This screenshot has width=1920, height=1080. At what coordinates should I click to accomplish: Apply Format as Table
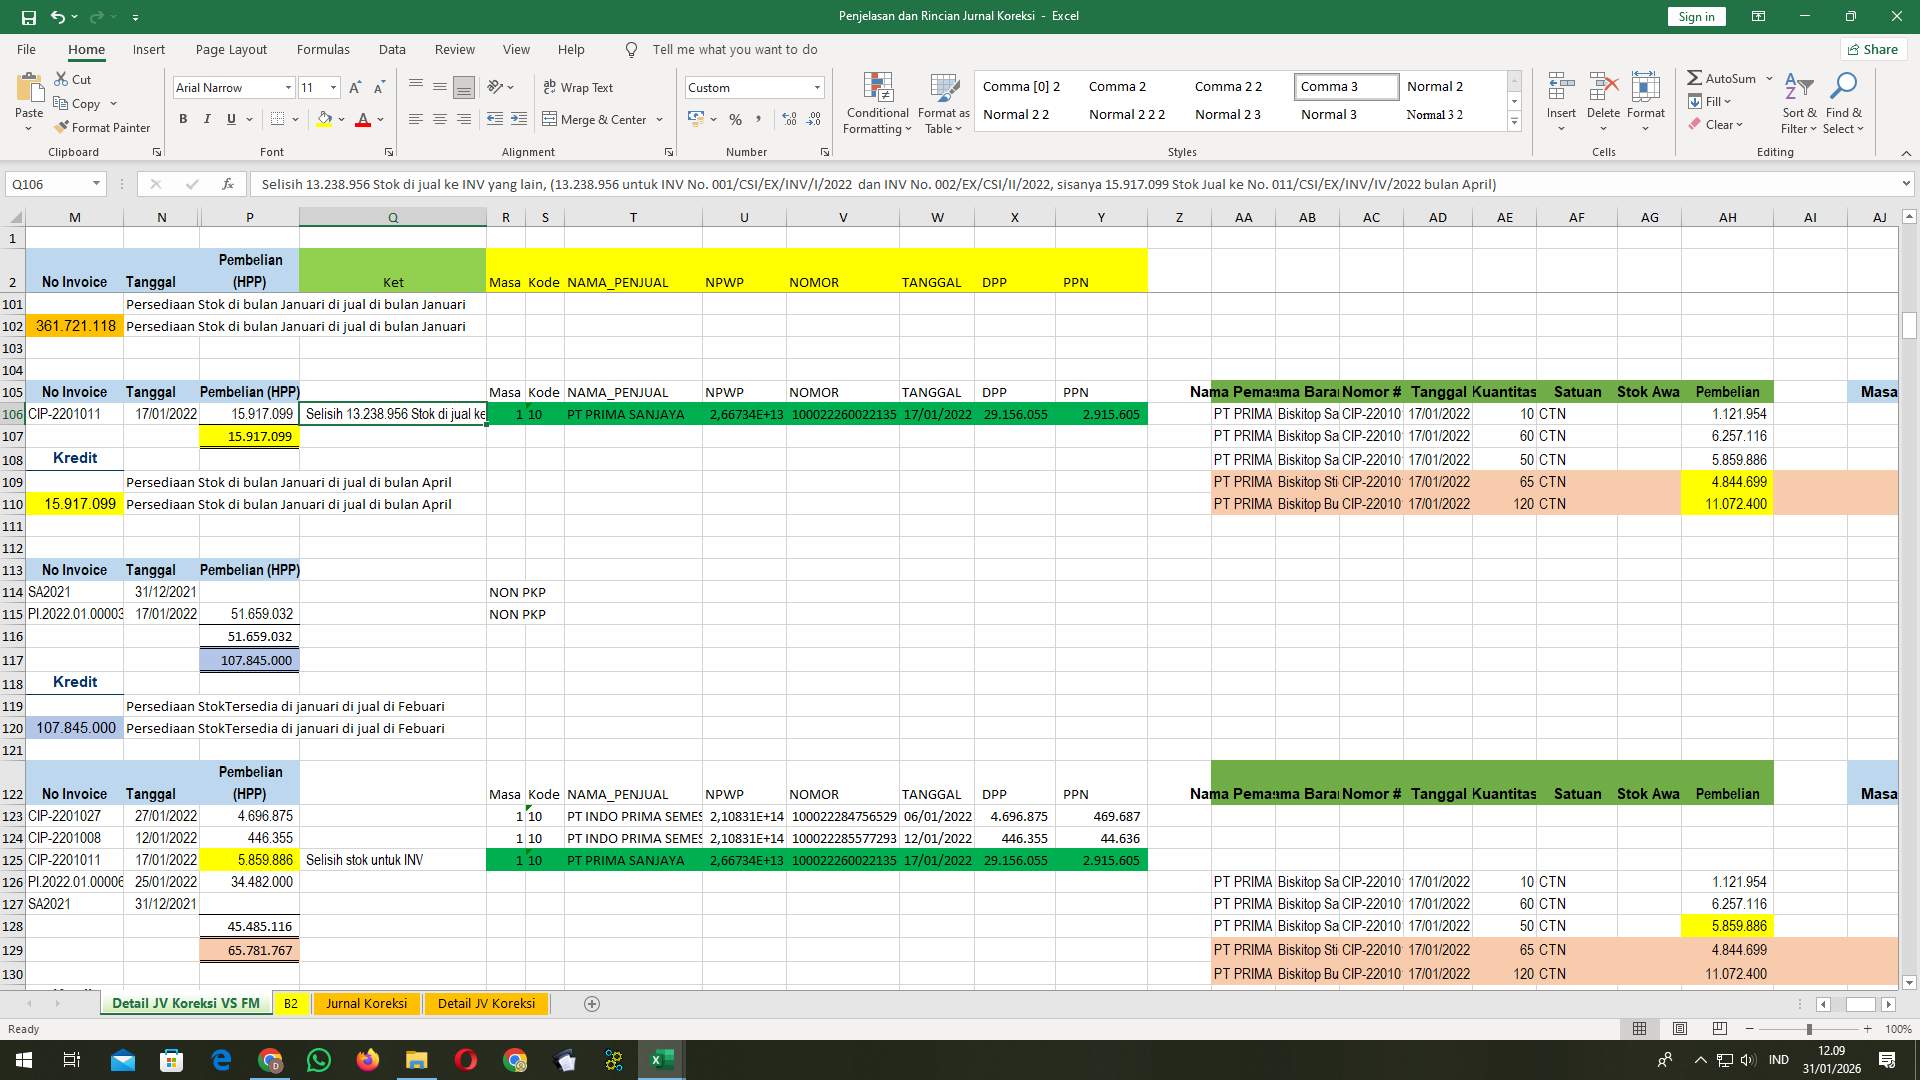click(x=941, y=101)
